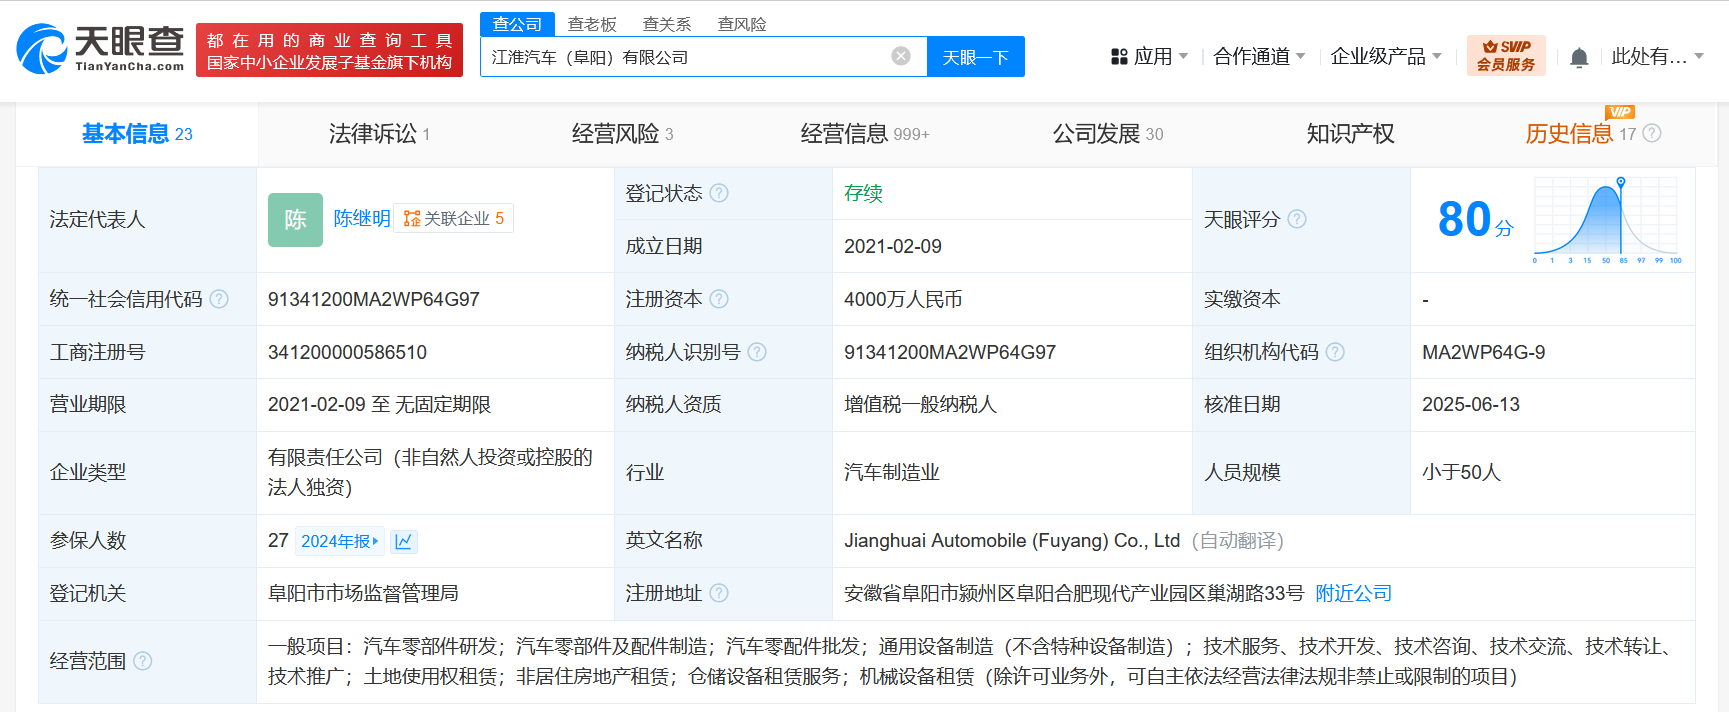Click the 增值税一般纳税人 value
Viewport: 1729px width, 712px height.
point(920,404)
